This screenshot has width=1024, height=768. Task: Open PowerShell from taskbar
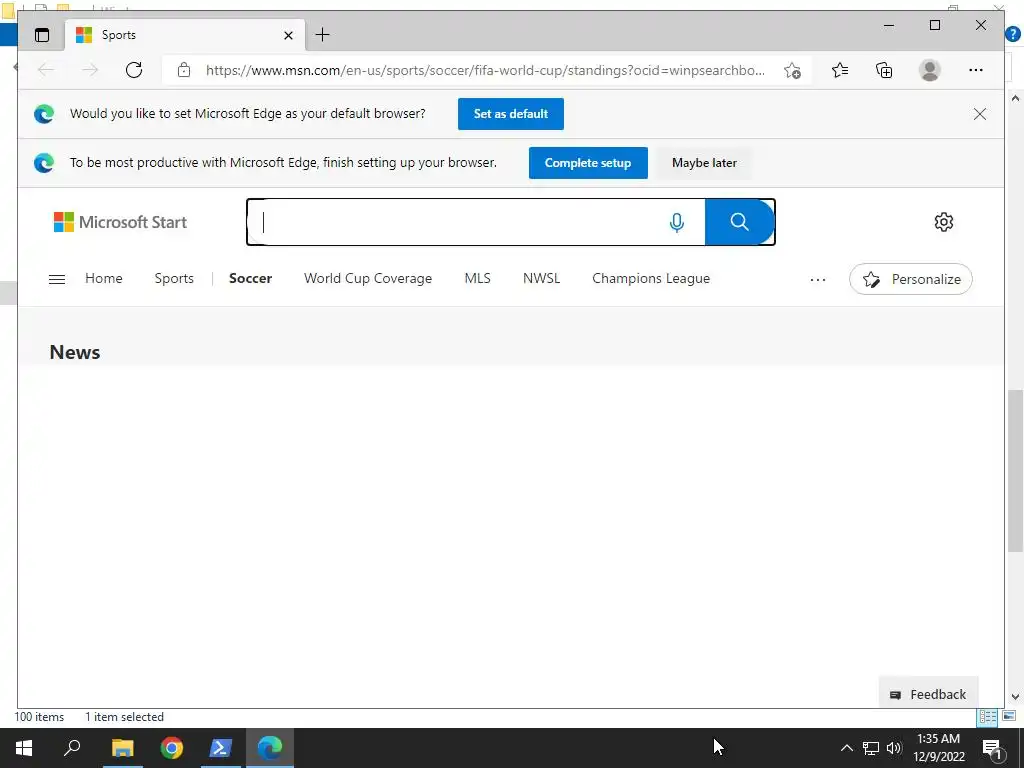coord(220,748)
